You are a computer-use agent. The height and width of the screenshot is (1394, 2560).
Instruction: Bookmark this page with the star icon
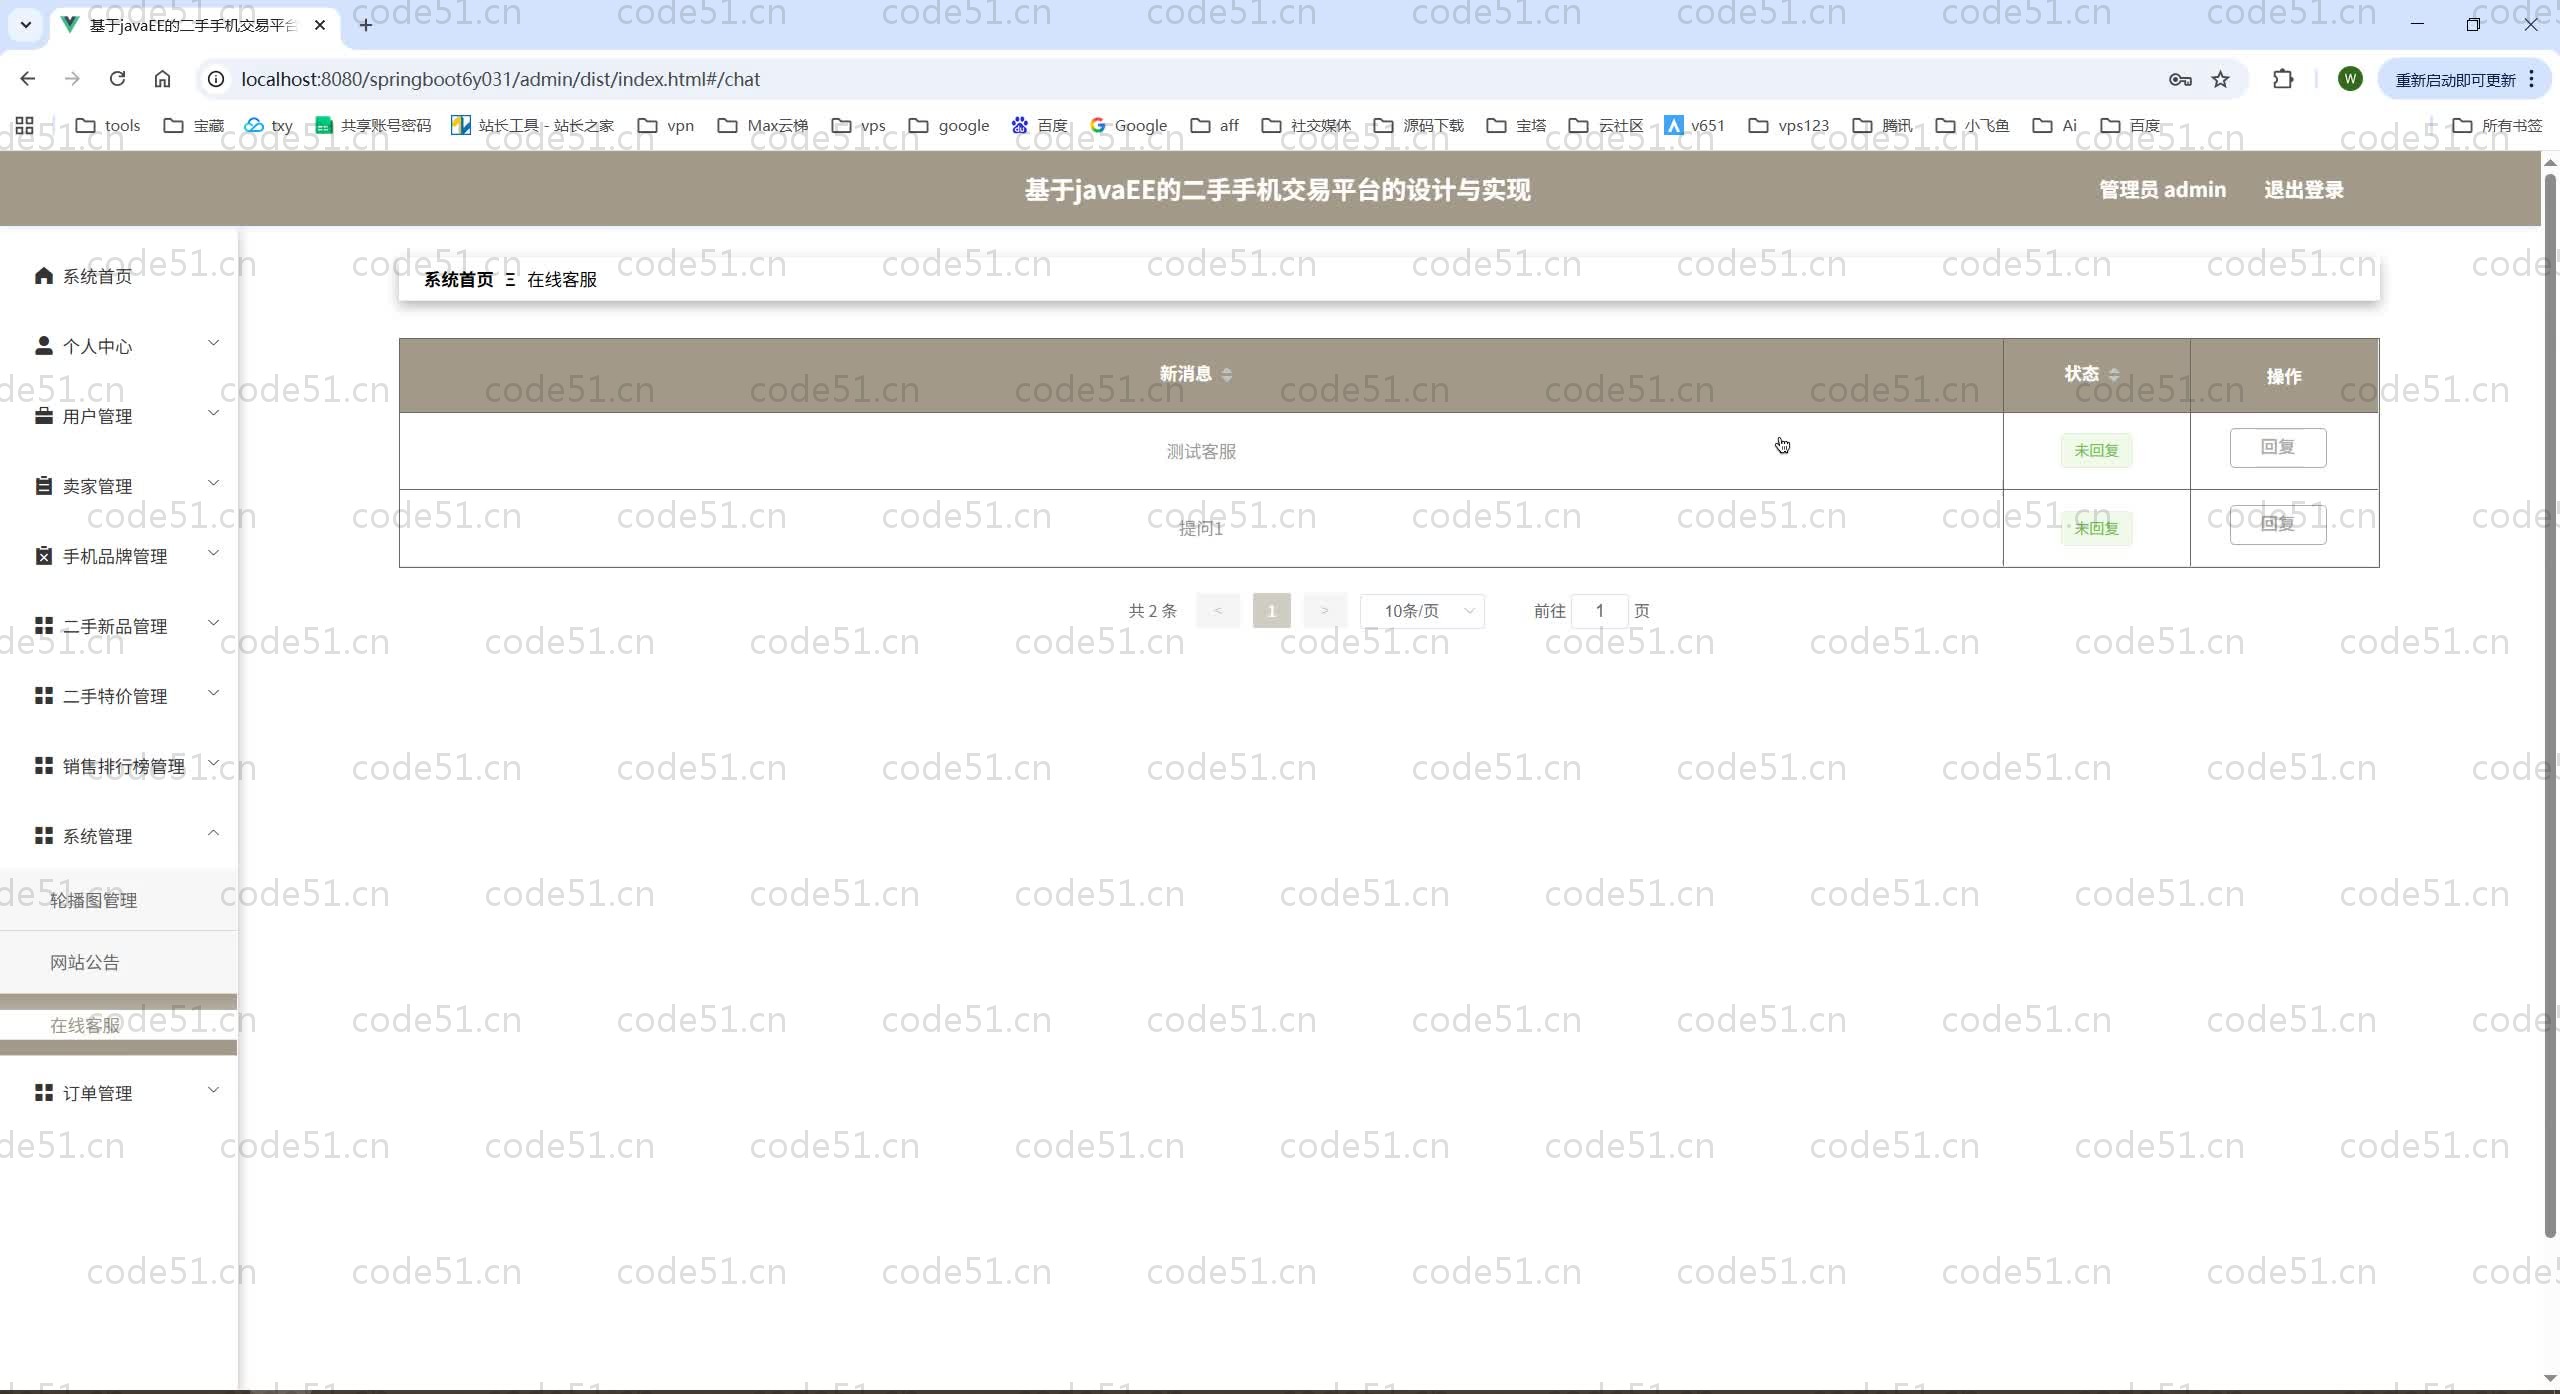(x=2220, y=79)
